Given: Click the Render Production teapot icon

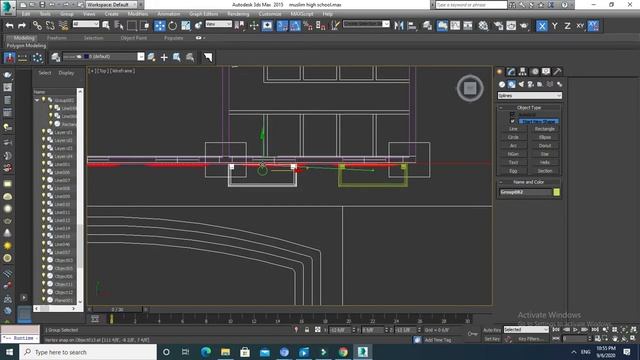Looking at the screenshot, I should [524, 26].
